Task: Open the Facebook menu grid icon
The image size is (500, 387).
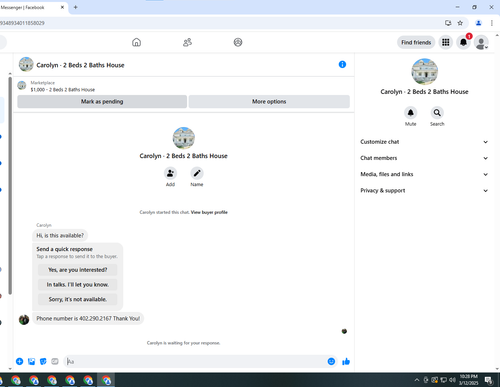Action: pos(446,42)
